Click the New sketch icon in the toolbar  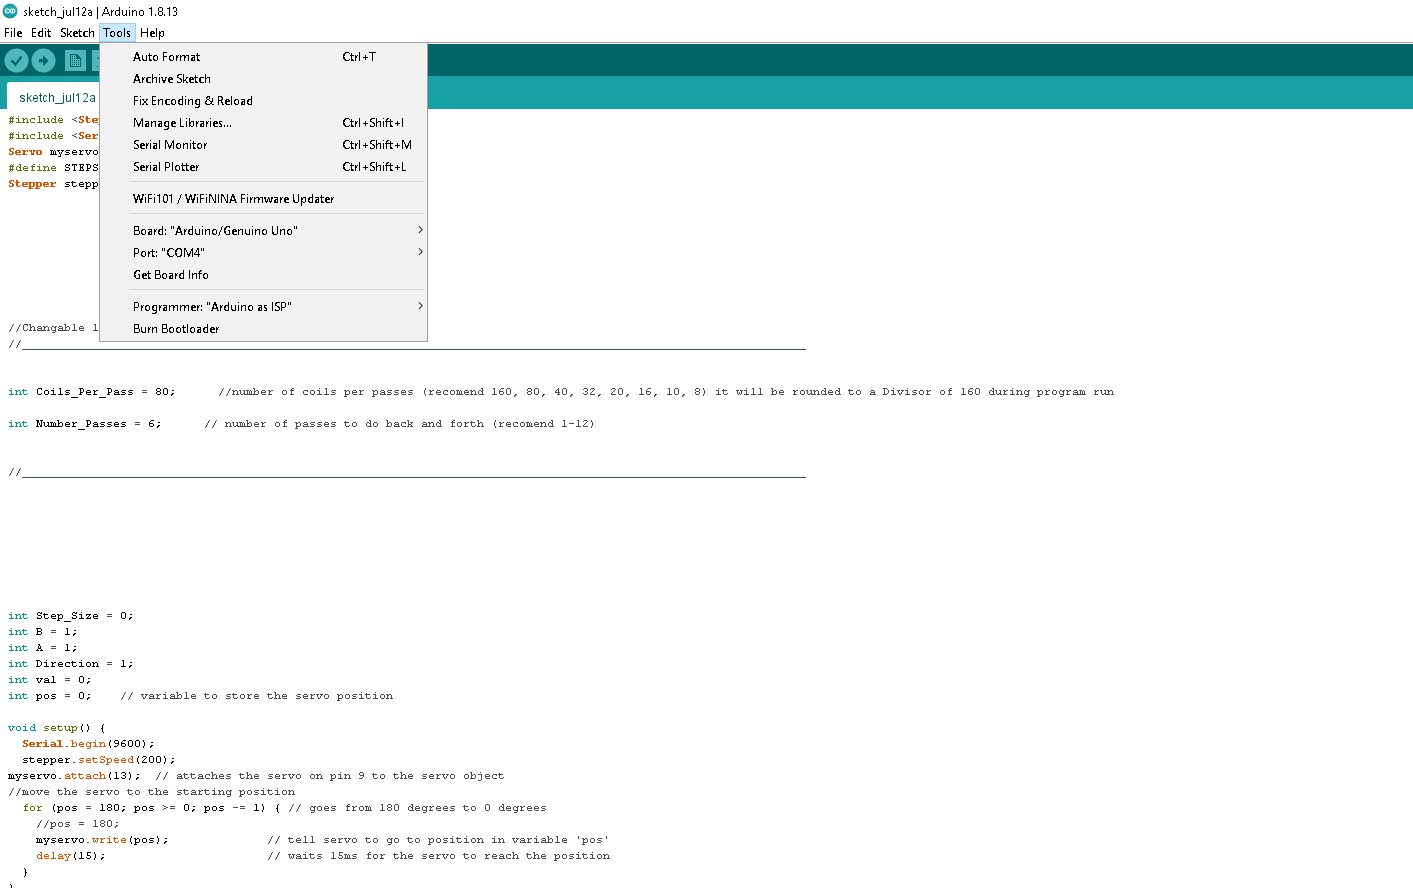(75, 60)
